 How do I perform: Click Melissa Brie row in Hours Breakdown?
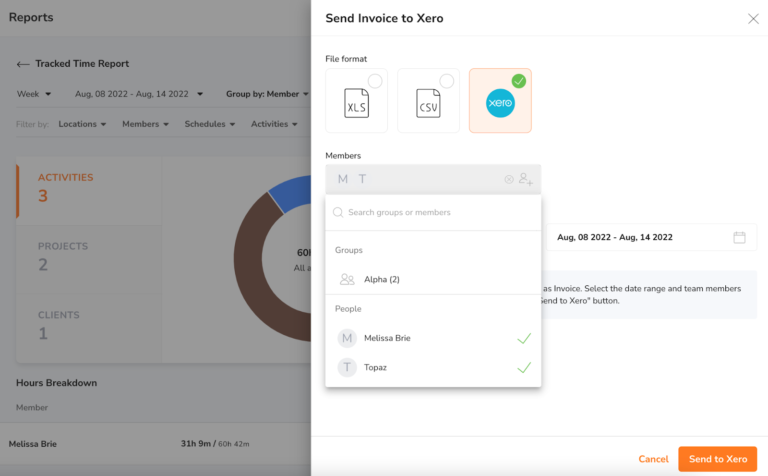pyautogui.click(x=155, y=444)
